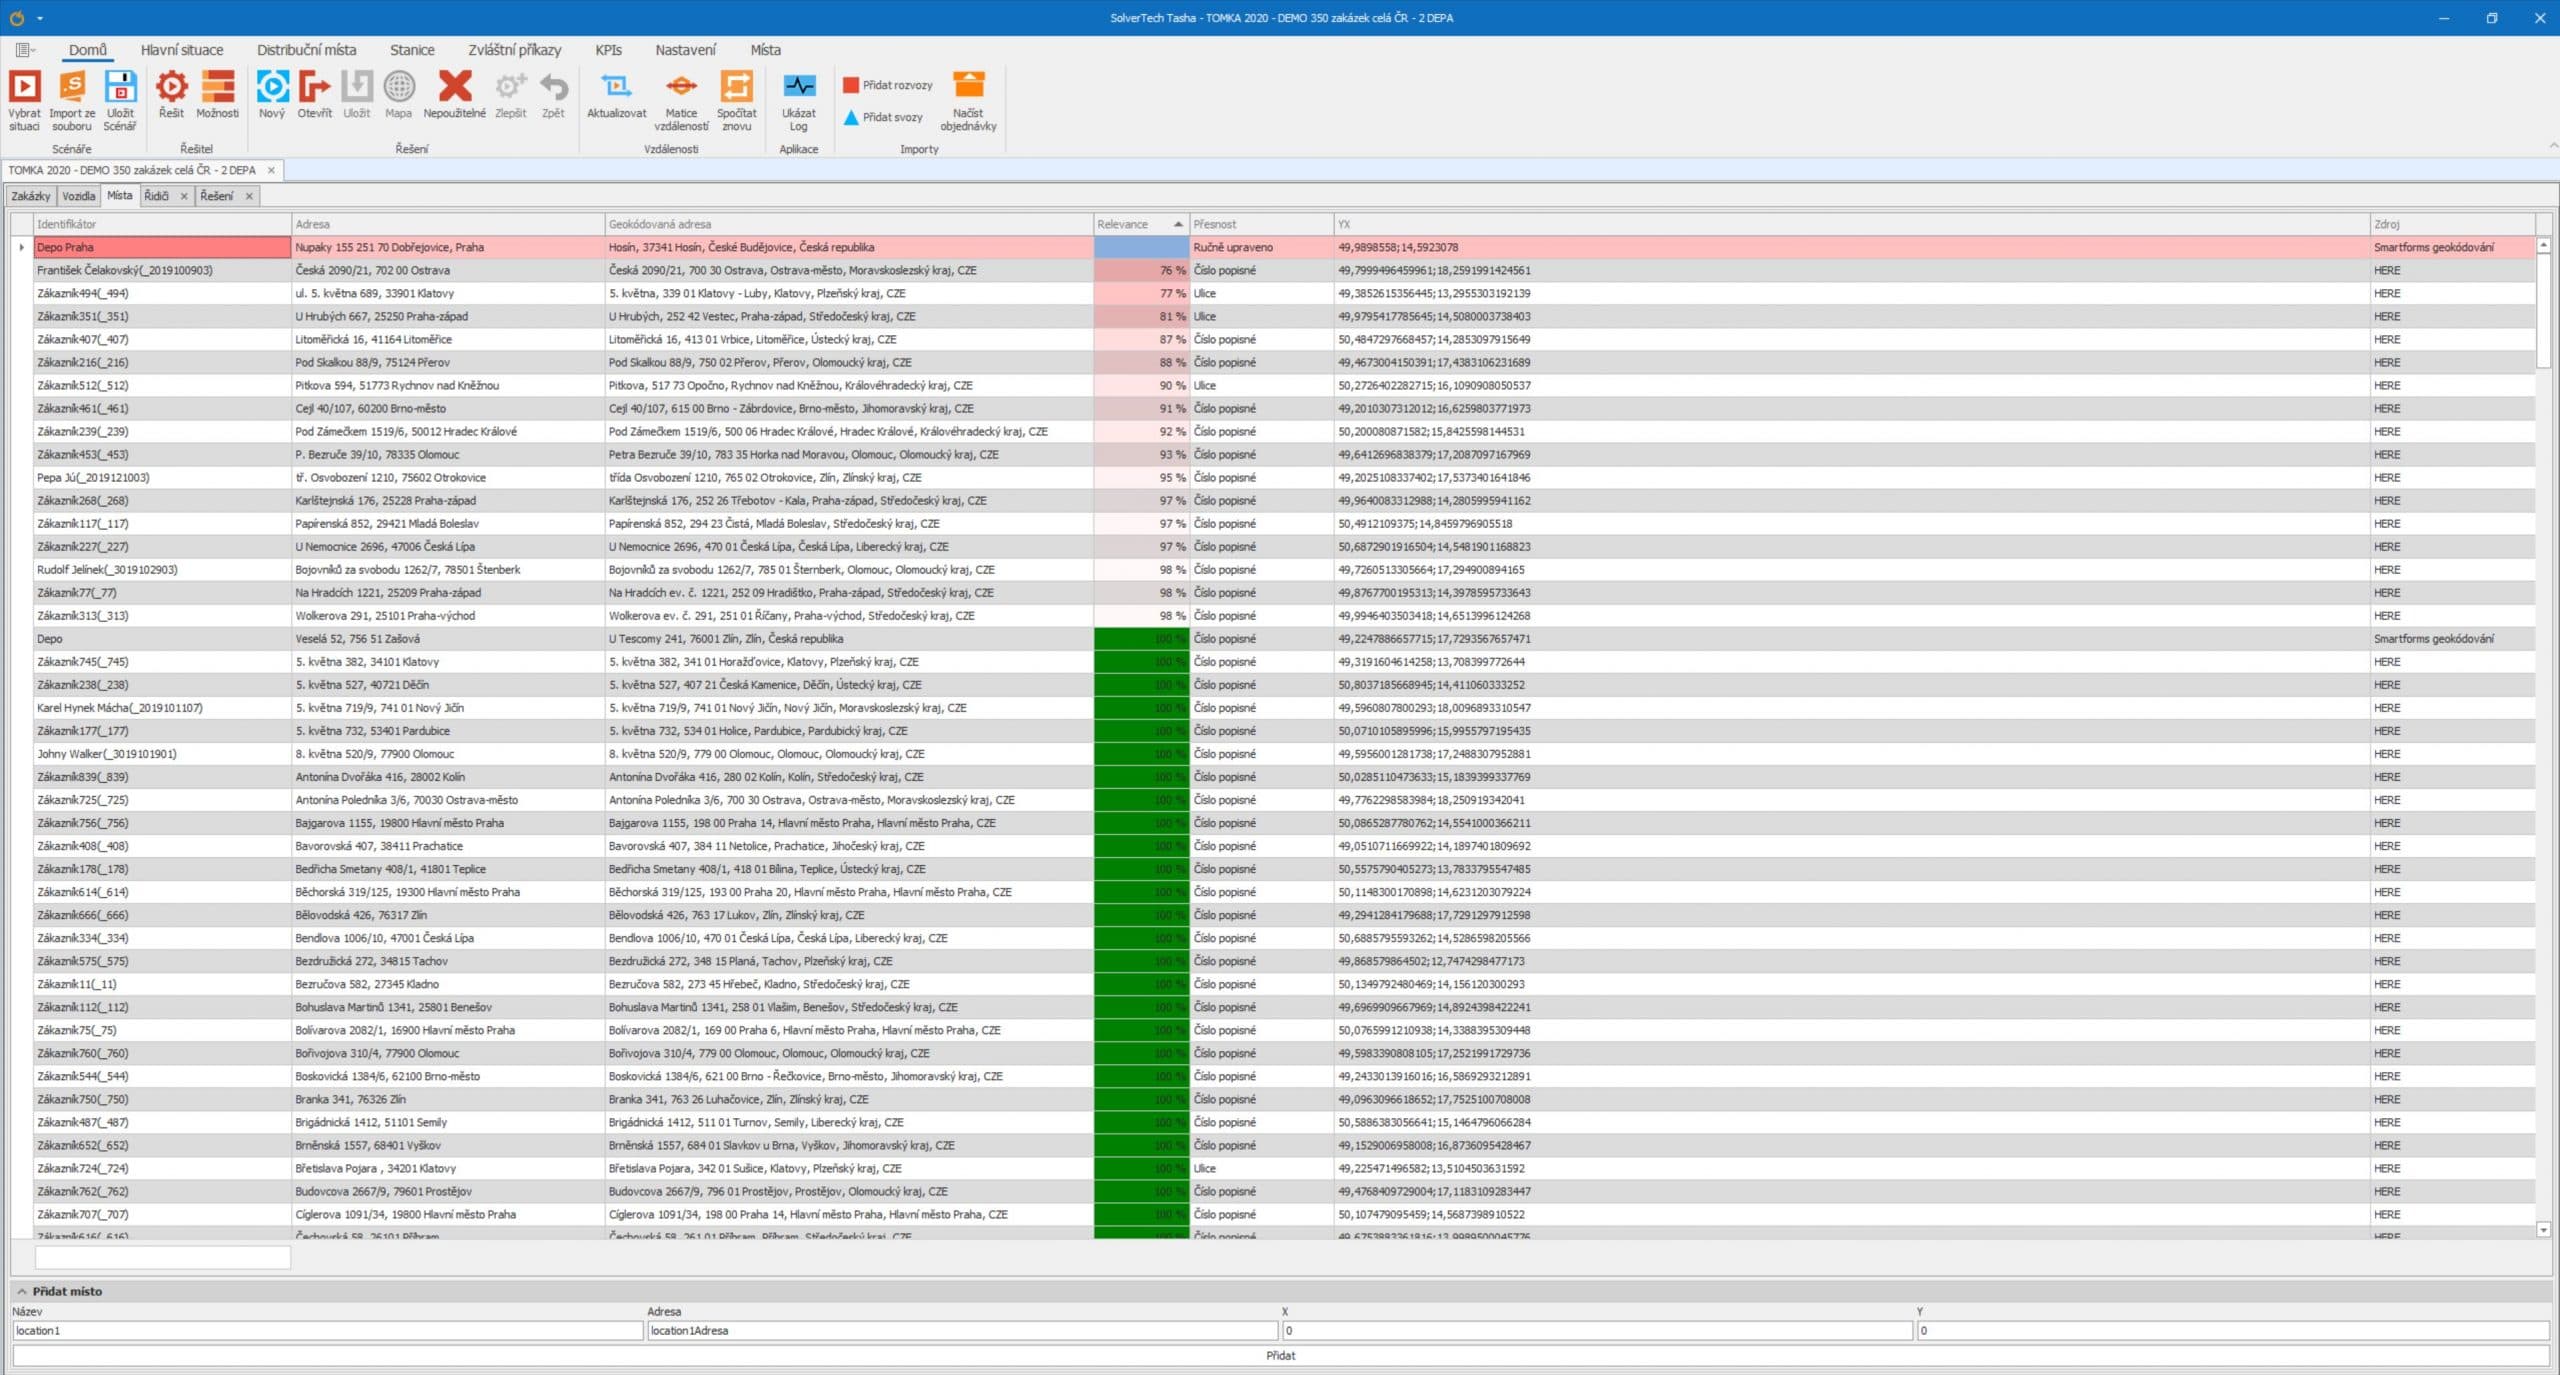Click the Název input field containing location1
This screenshot has height=1375, width=2560.
click(327, 1330)
